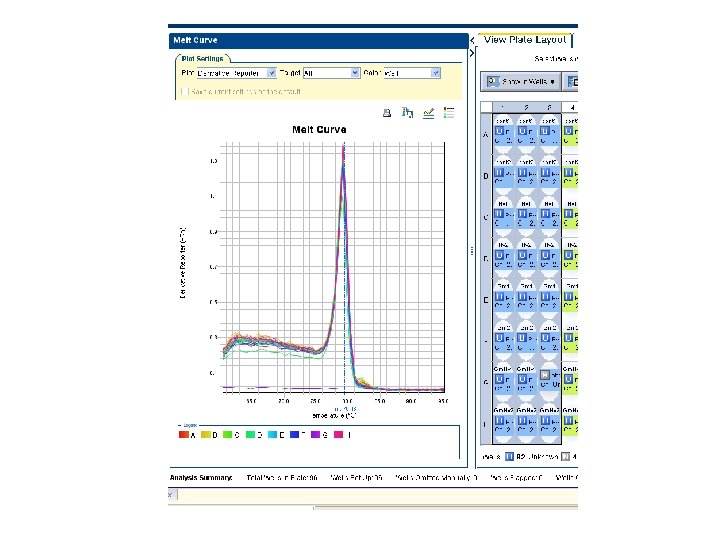Click the Wells Flagged entry in summary
720x540 pixels.
point(516,478)
